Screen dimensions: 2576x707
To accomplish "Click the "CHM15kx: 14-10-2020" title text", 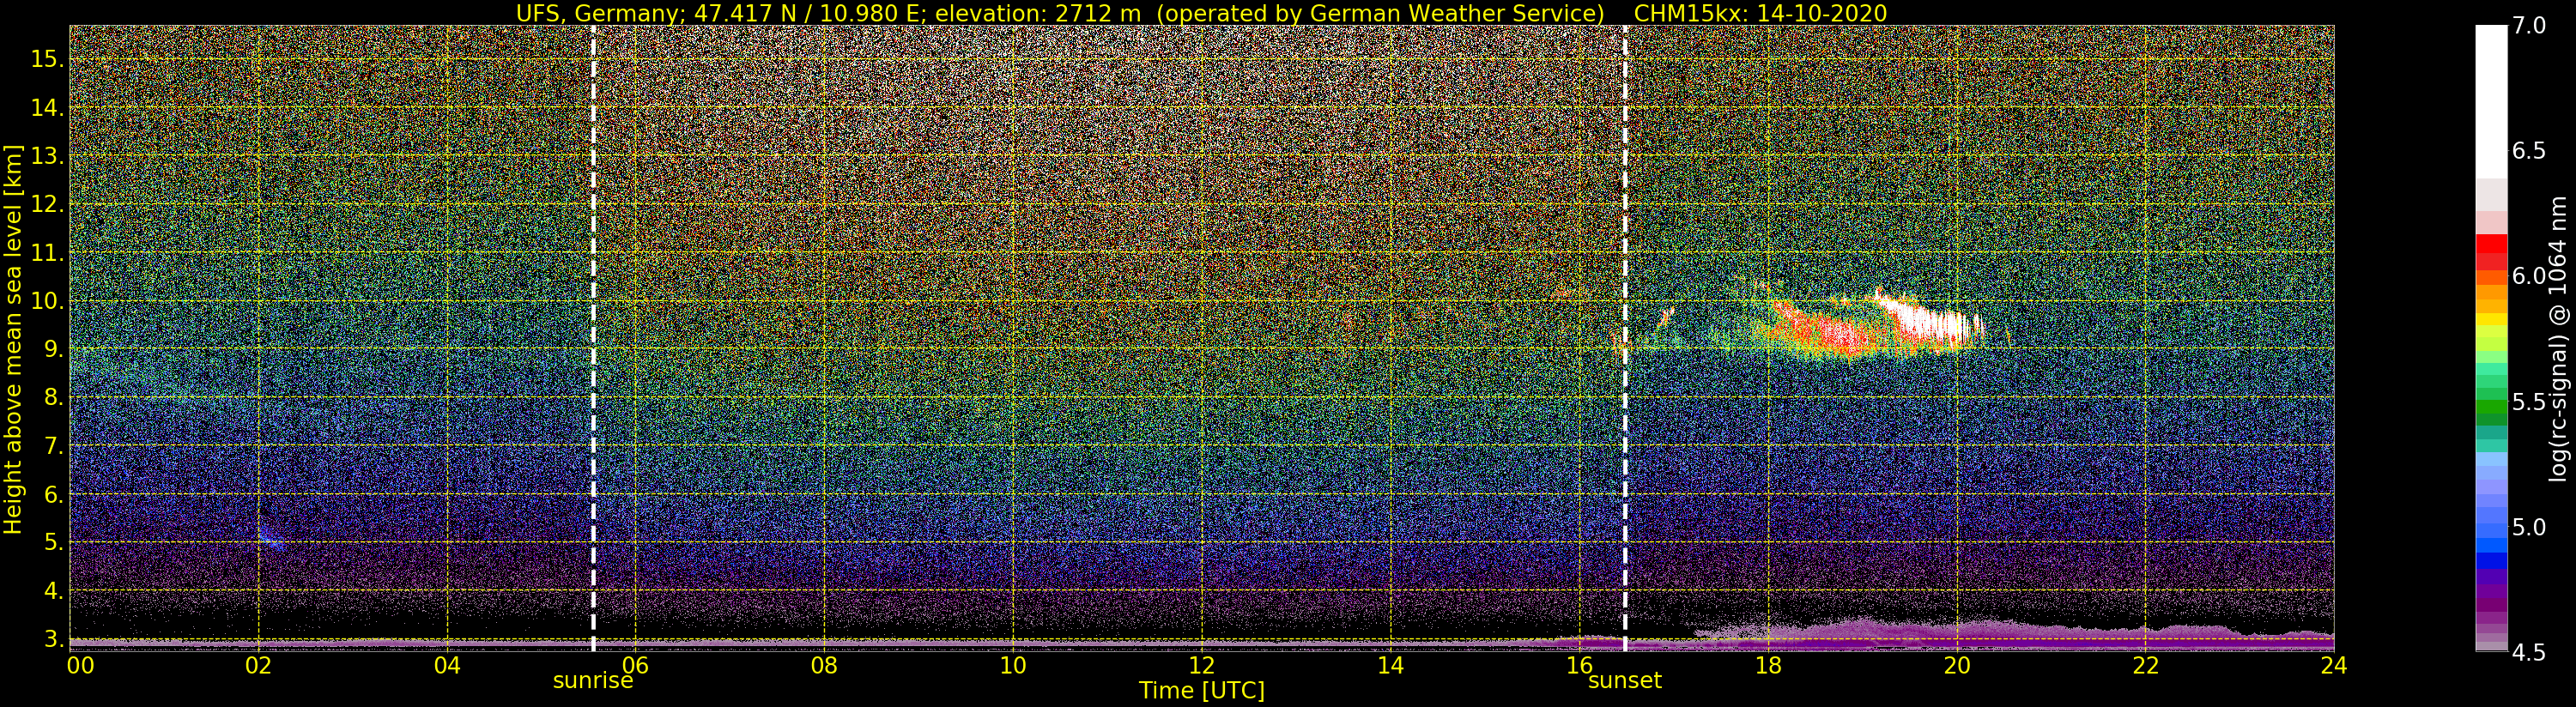I will pyautogui.click(x=1760, y=13).
